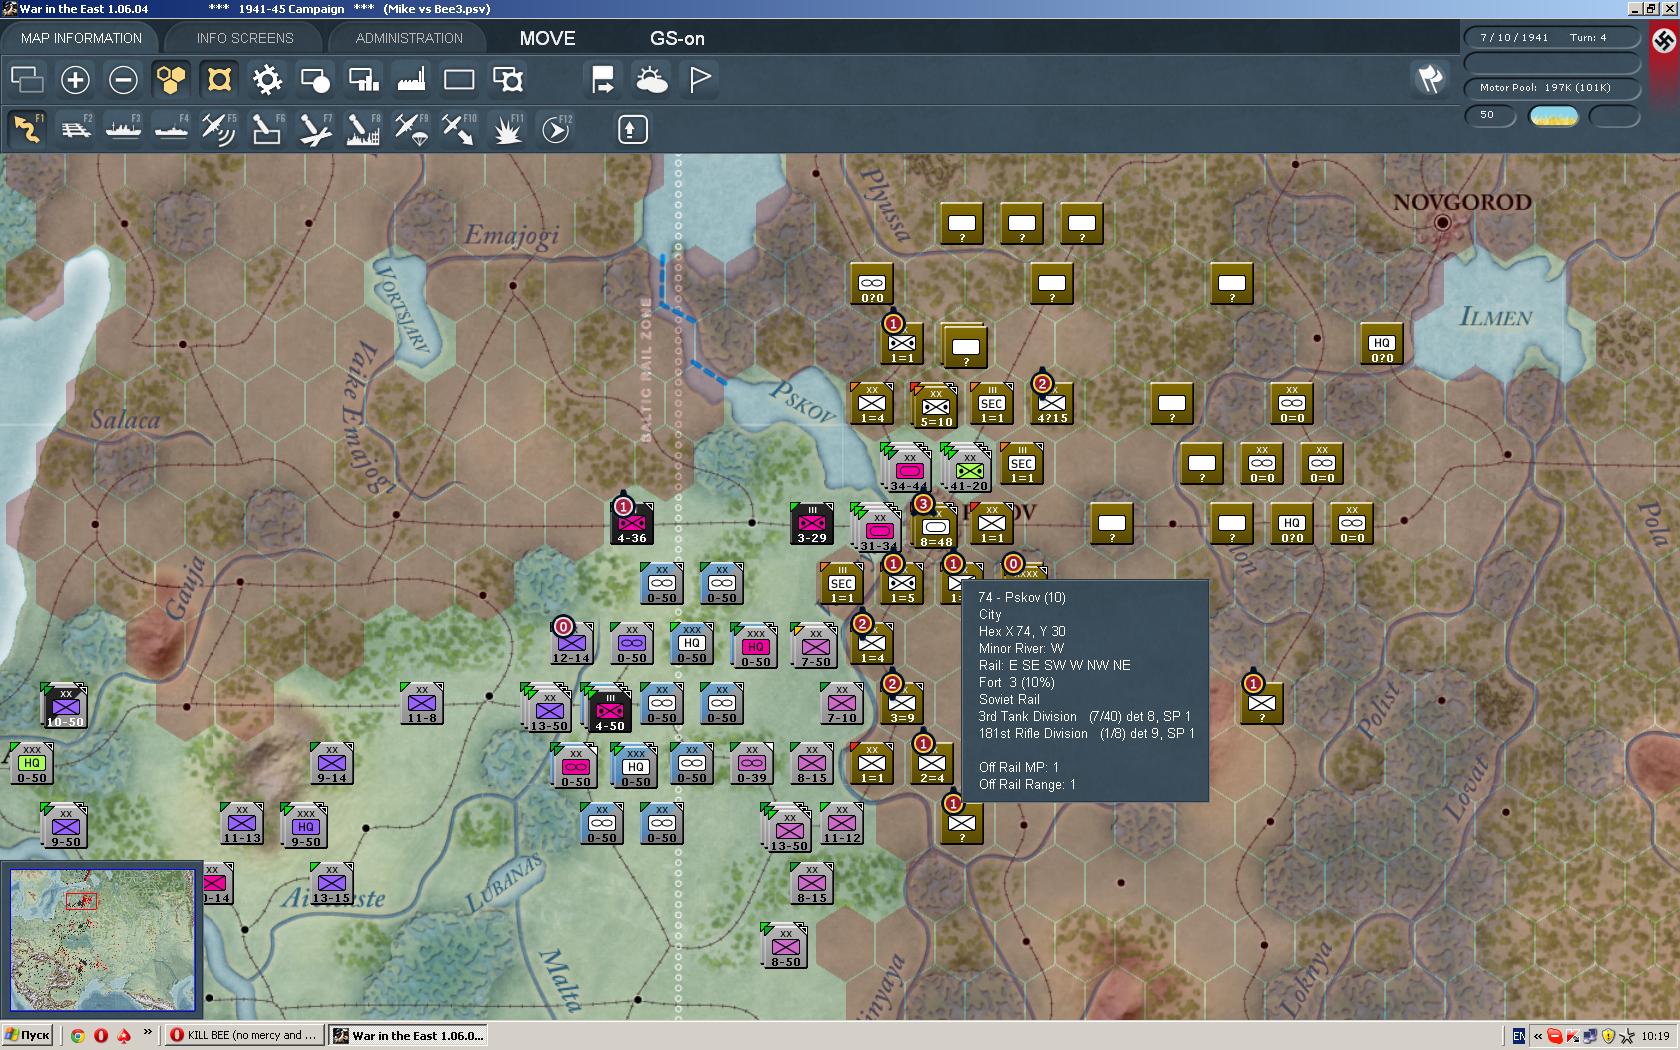Screen dimensions: 1680x1050
Task: Click the rectangle with bar chart icon
Action: coord(363,79)
